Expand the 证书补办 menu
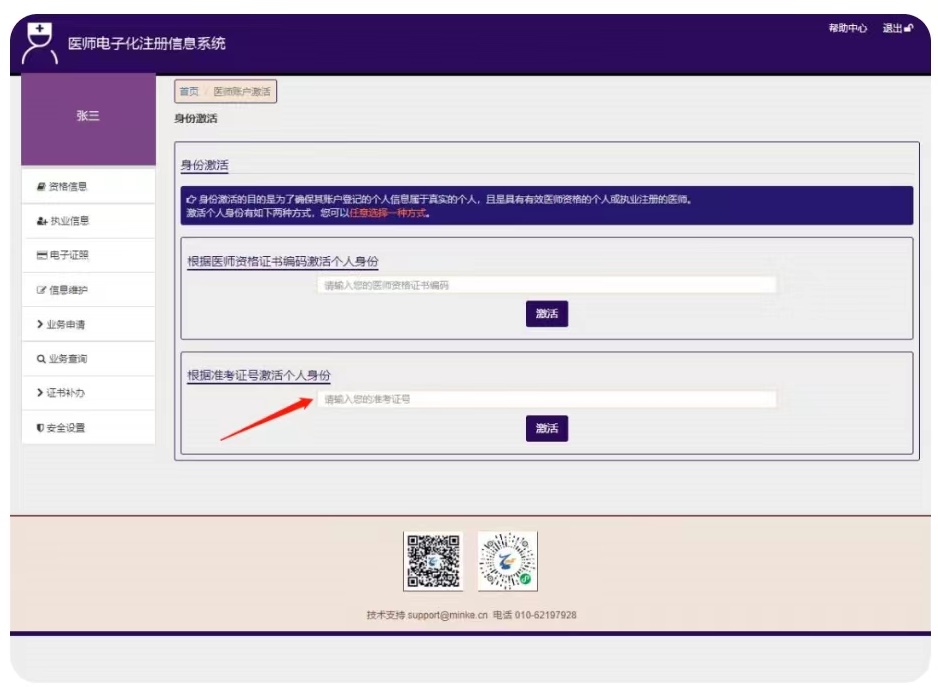Viewport: 938px width, 692px height. (x=68, y=393)
